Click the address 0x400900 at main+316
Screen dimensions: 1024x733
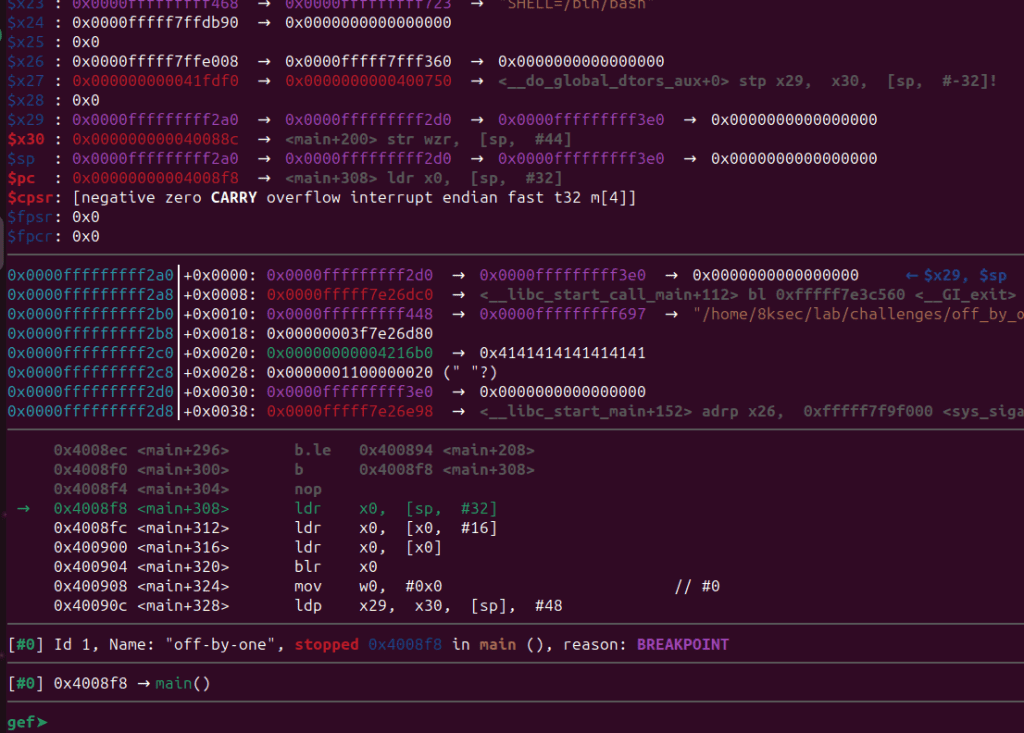point(90,547)
